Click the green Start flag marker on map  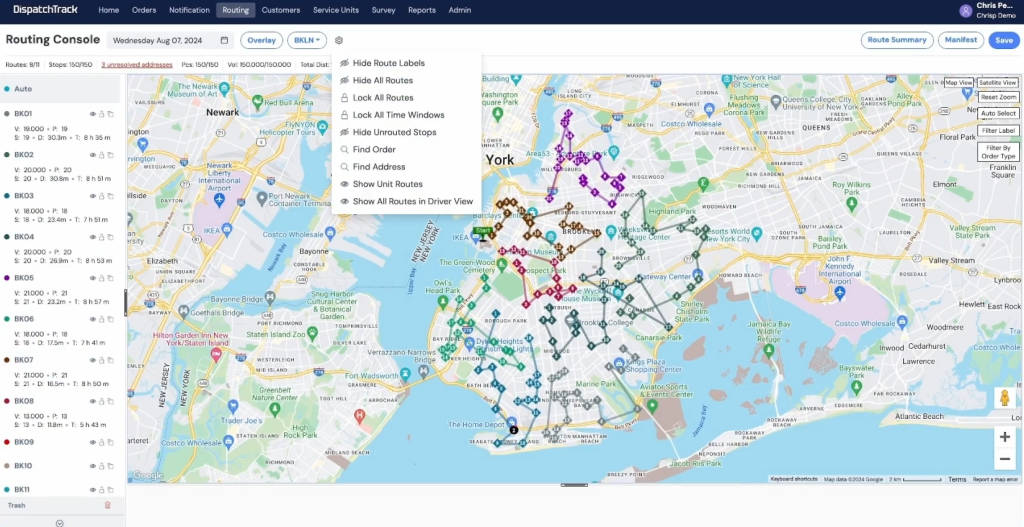[x=483, y=231]
